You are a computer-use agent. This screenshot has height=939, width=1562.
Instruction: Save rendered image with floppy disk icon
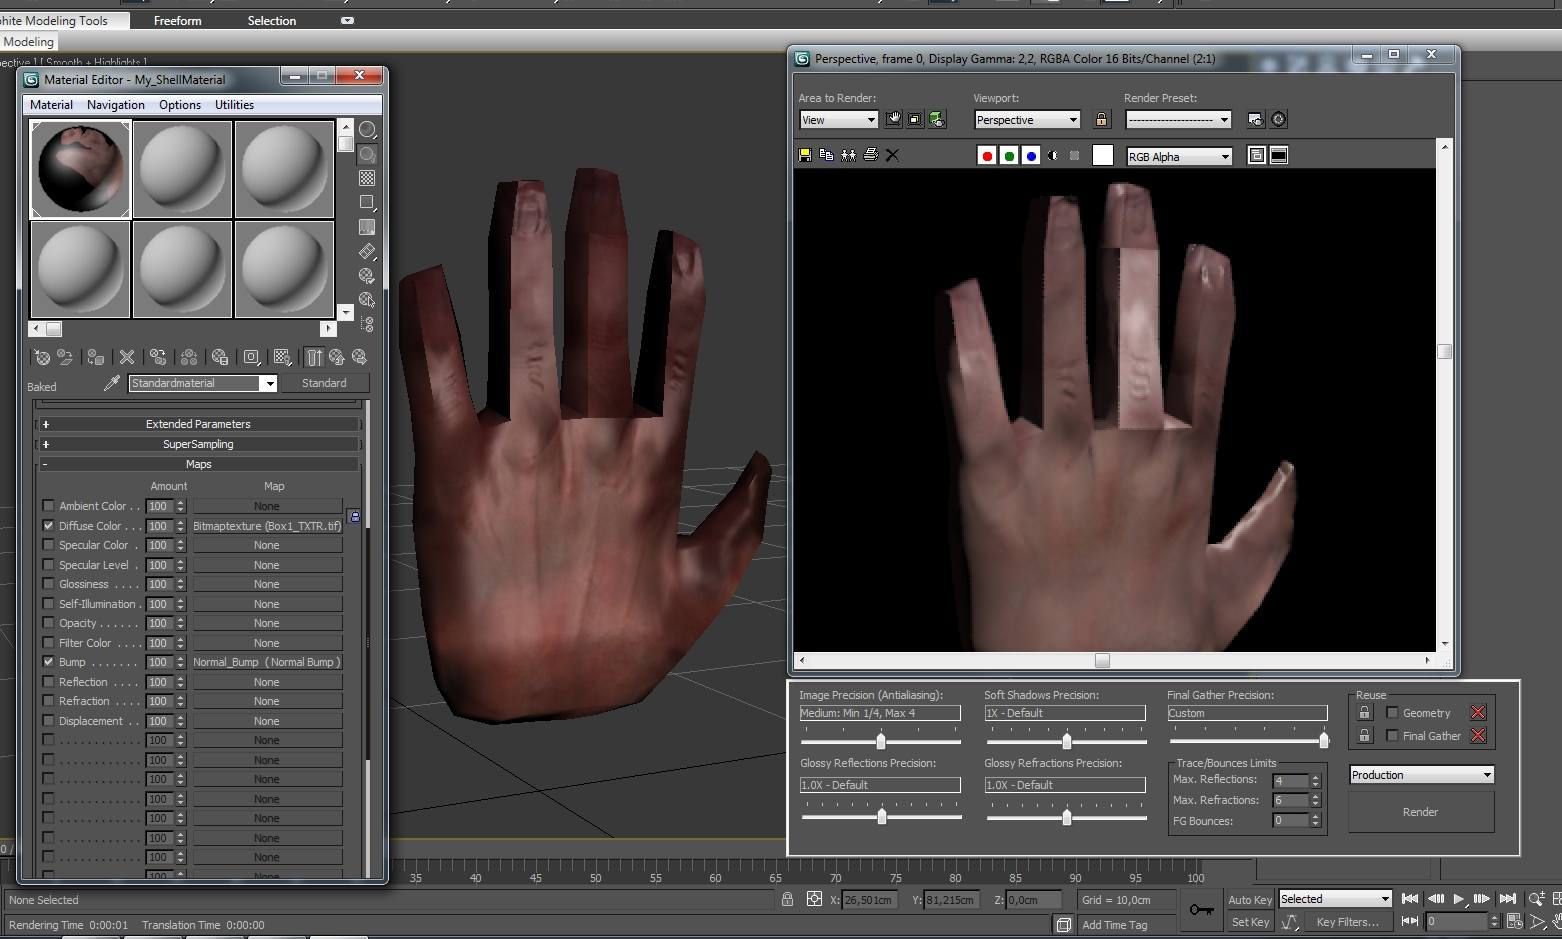[x=804, y=155]
